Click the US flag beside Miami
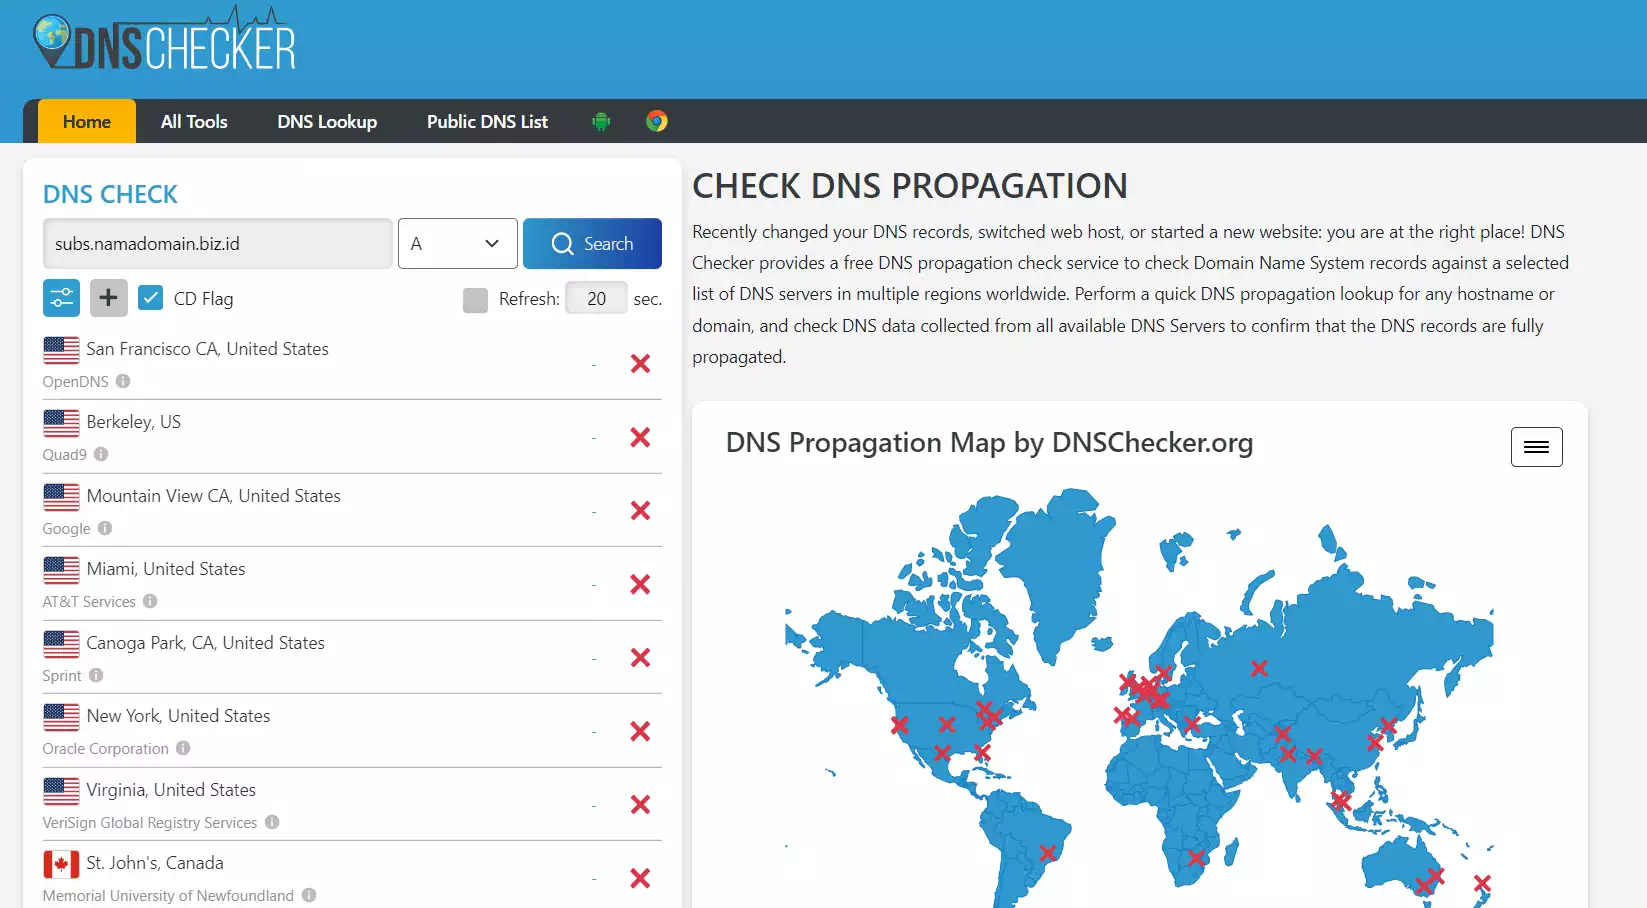The height and width of the screenshot is (908, 1647). point(61,570)
